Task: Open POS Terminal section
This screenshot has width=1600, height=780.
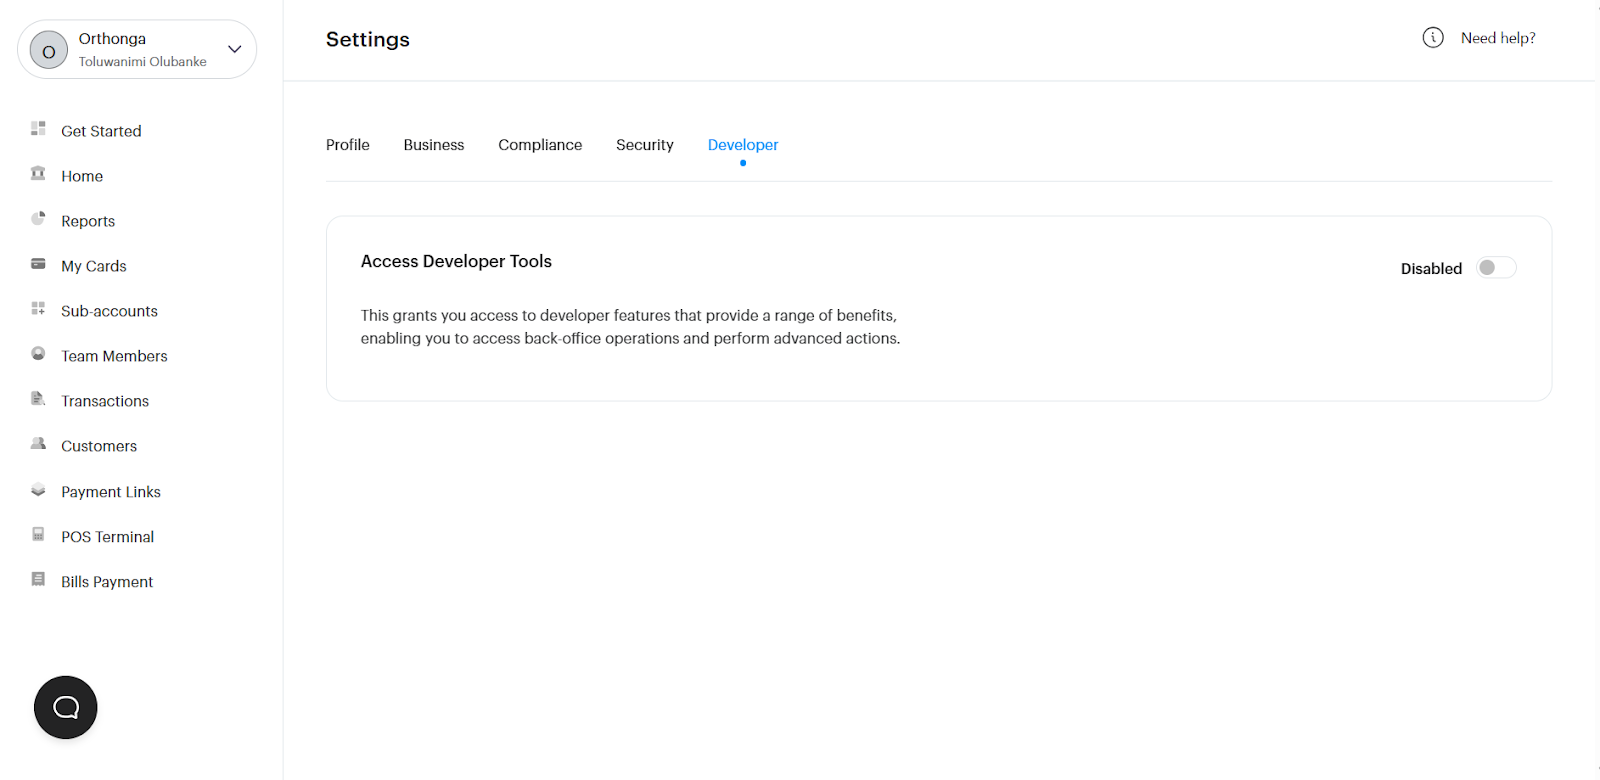Action: pos(108,537)
